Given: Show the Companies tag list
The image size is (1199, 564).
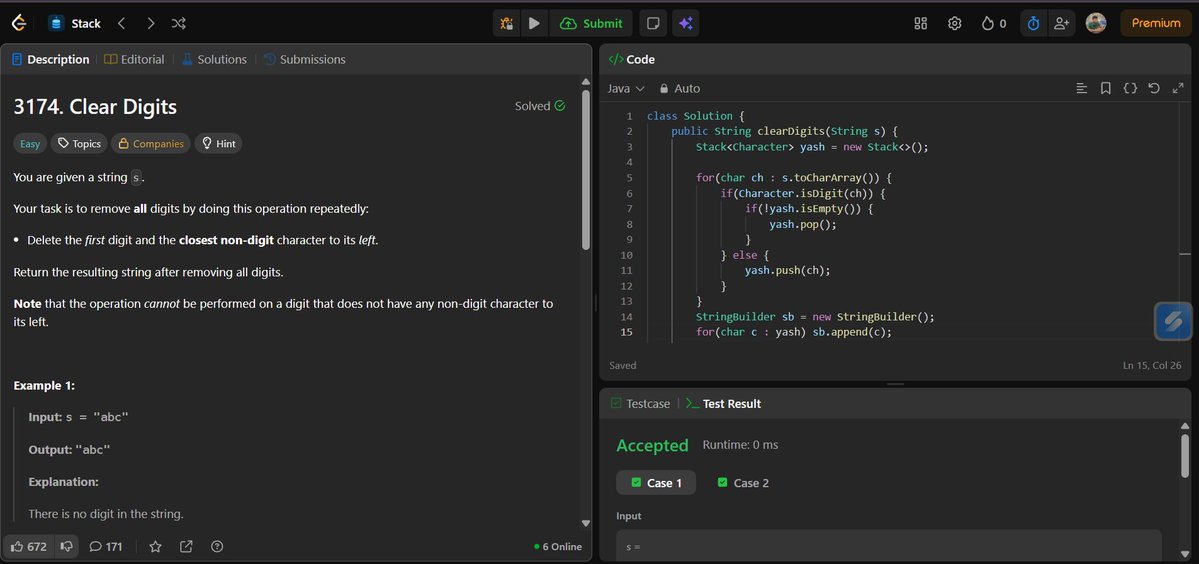Looking at the screenshot, I should point(151,144).
